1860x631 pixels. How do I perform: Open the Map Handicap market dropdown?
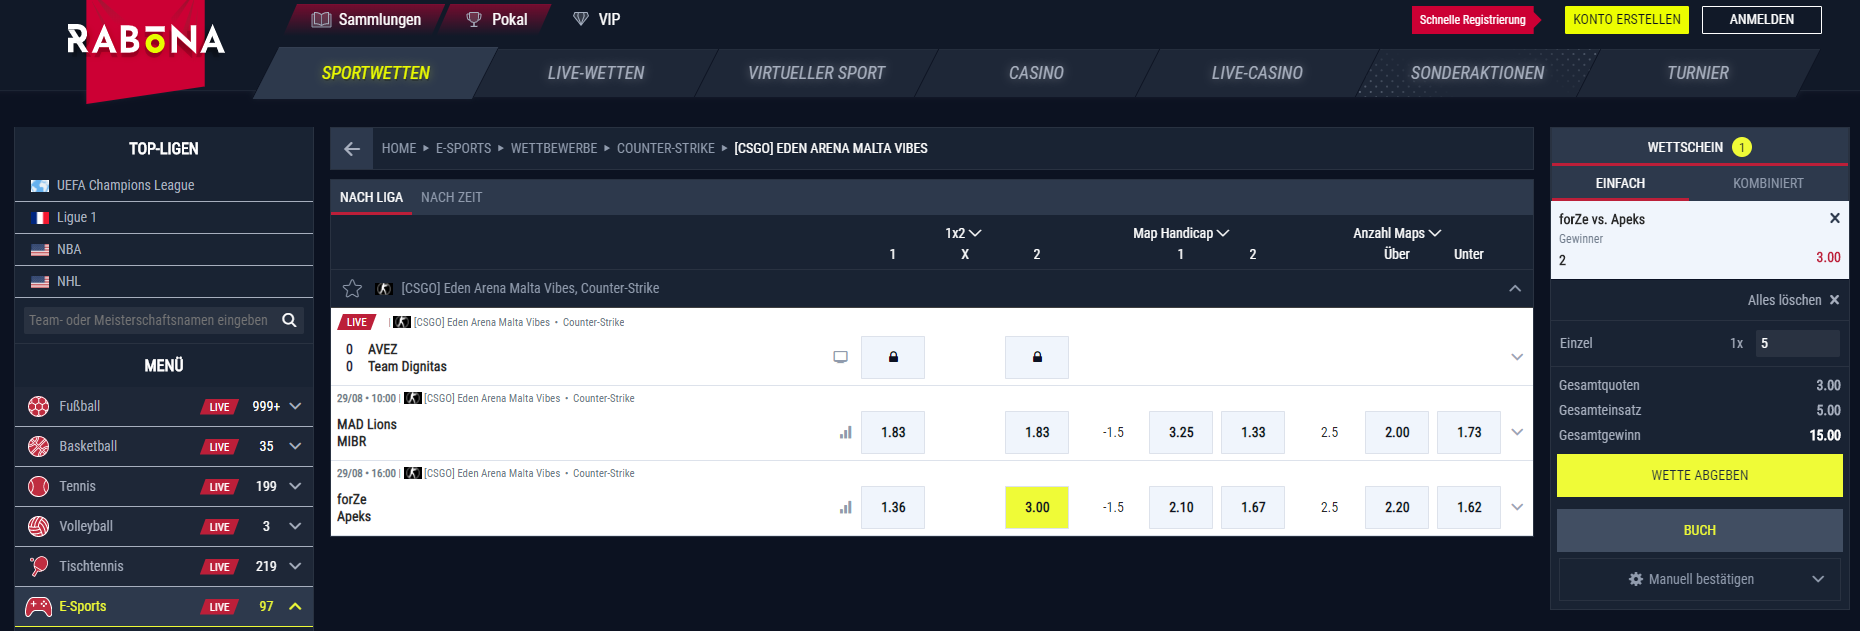[x=1181, y=233]
